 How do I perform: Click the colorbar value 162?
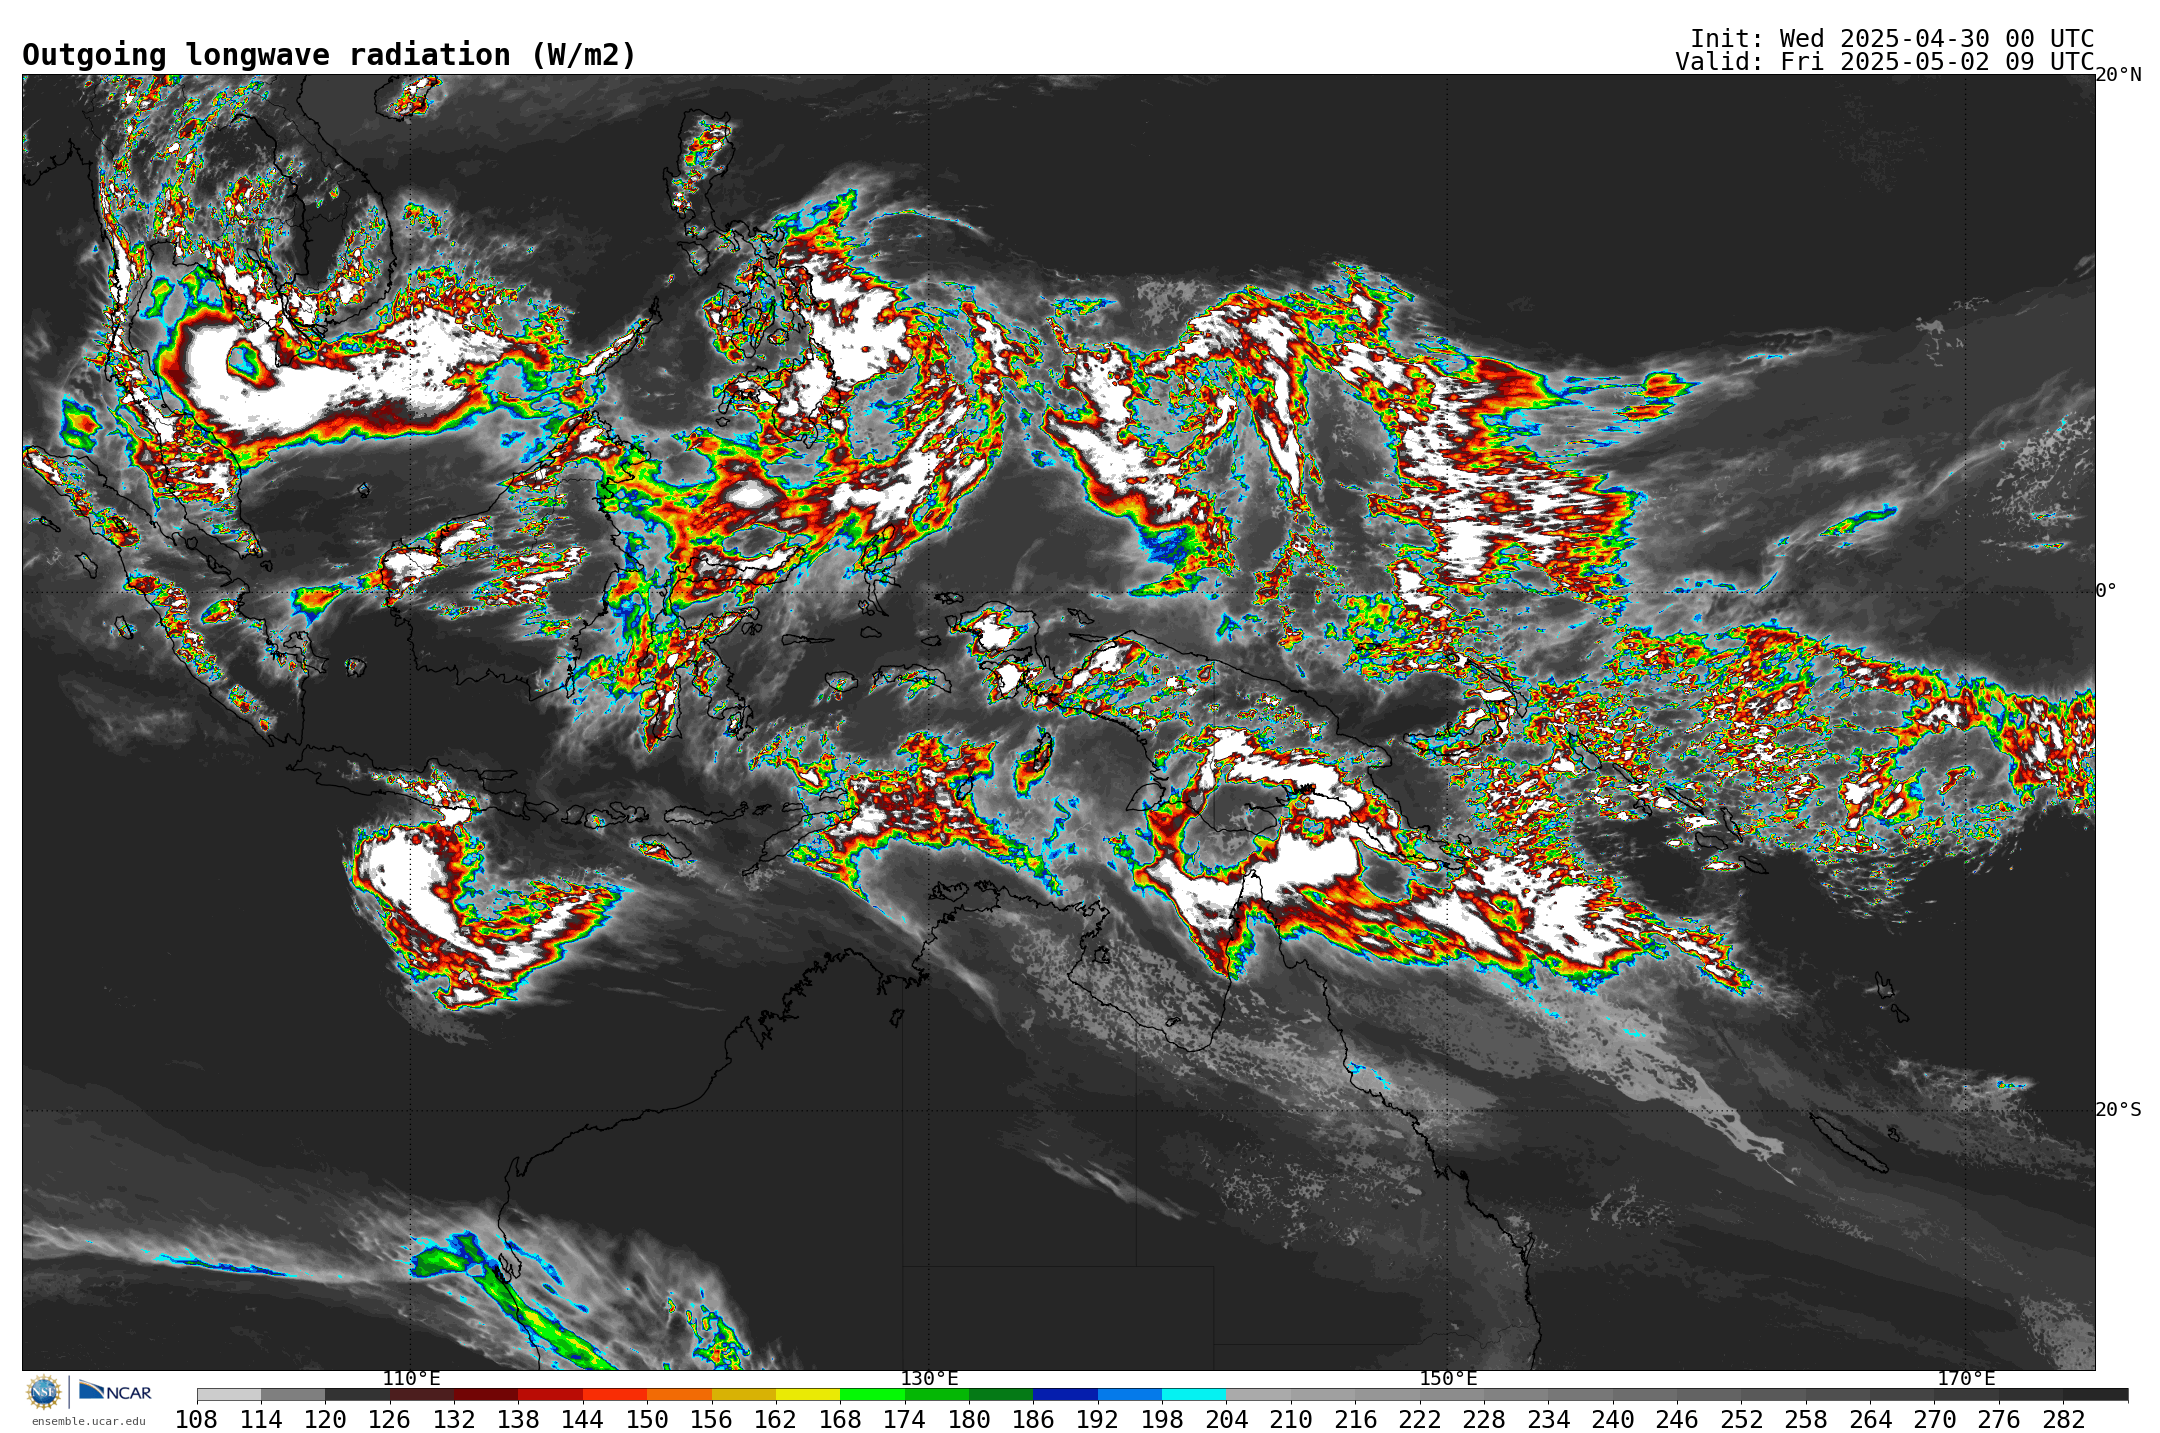(776, 1420)
